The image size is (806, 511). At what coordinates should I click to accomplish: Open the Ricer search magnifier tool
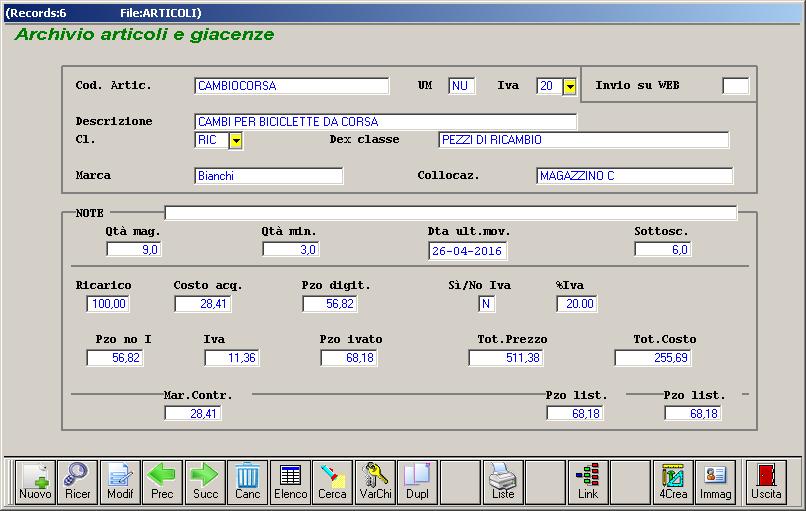pos(78,481)
